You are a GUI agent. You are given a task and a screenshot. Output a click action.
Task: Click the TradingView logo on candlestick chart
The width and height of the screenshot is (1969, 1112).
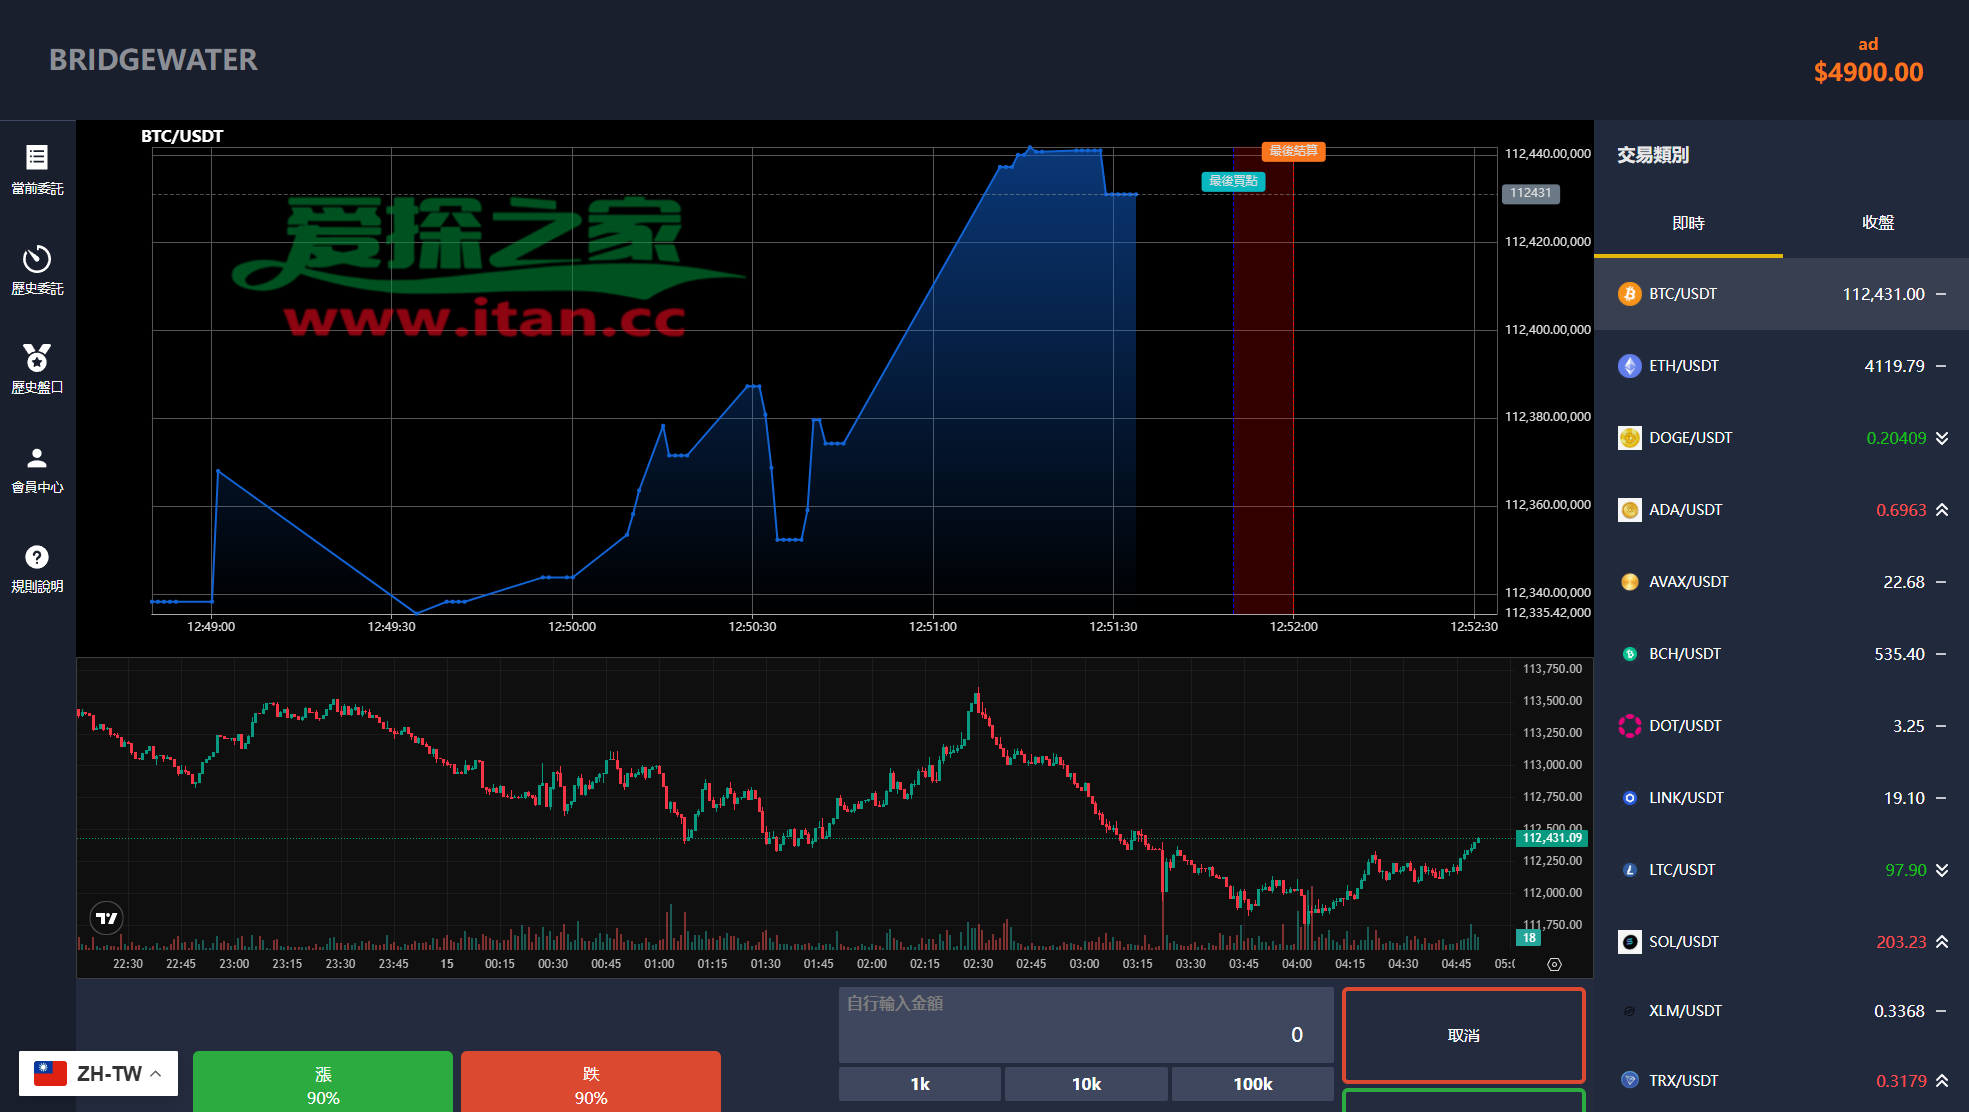point(106,918)
